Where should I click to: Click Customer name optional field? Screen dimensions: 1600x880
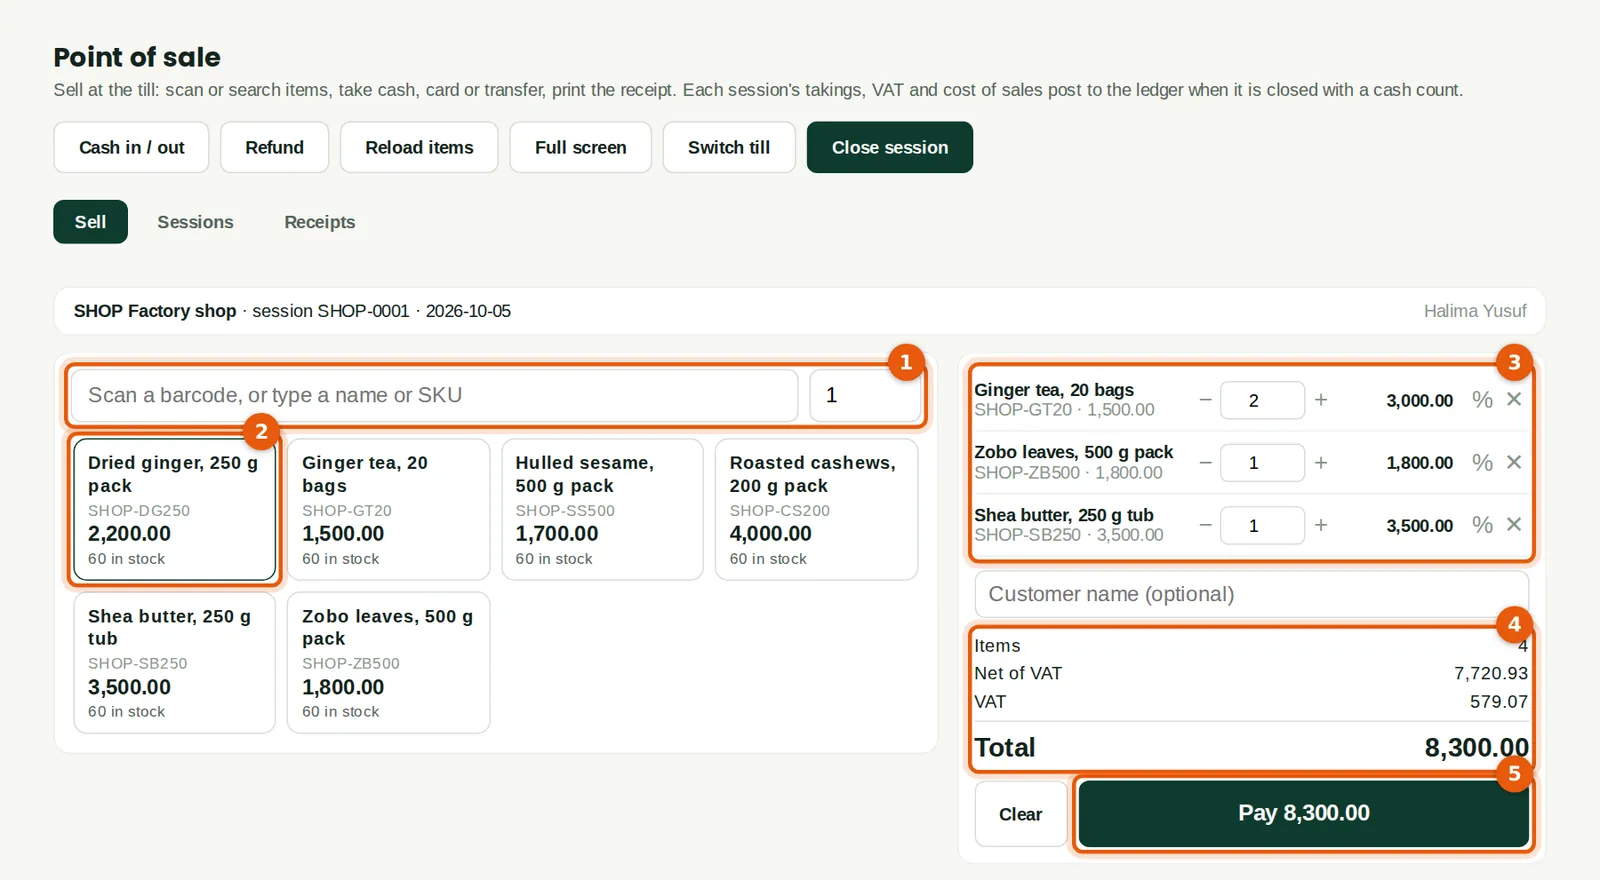pyautogui.click(x=1251, y=594)
